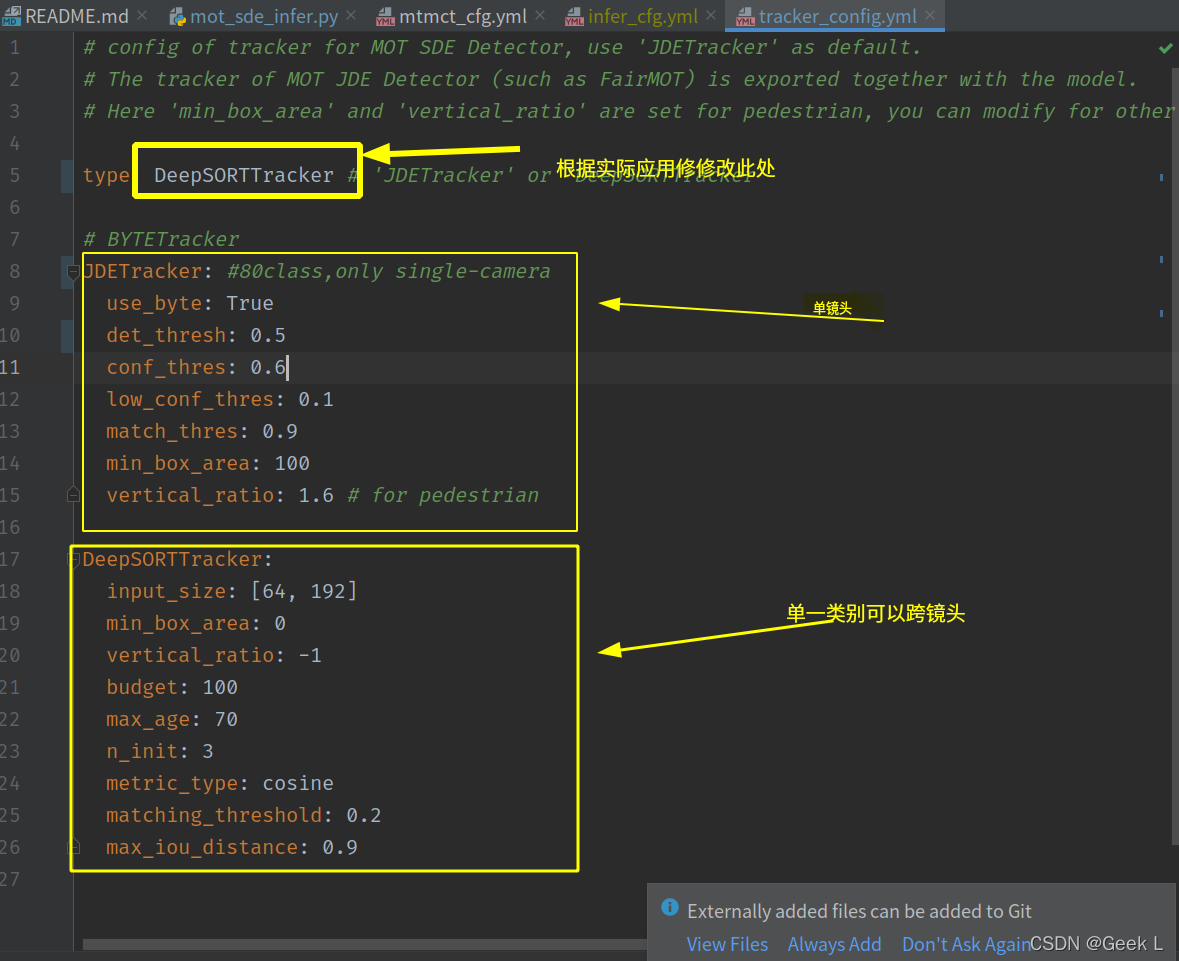The image size is (1179, 961).
Task: Click View Files link in notification
Action: pos(727,944)
